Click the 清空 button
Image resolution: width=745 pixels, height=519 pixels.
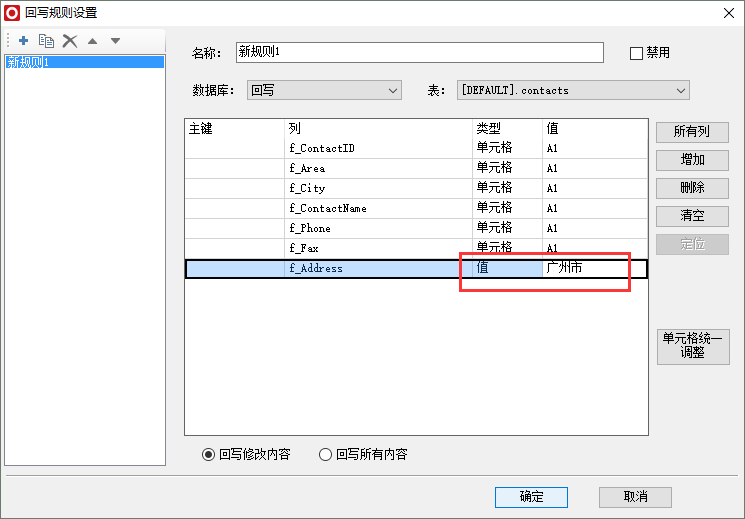click(692, 216)
